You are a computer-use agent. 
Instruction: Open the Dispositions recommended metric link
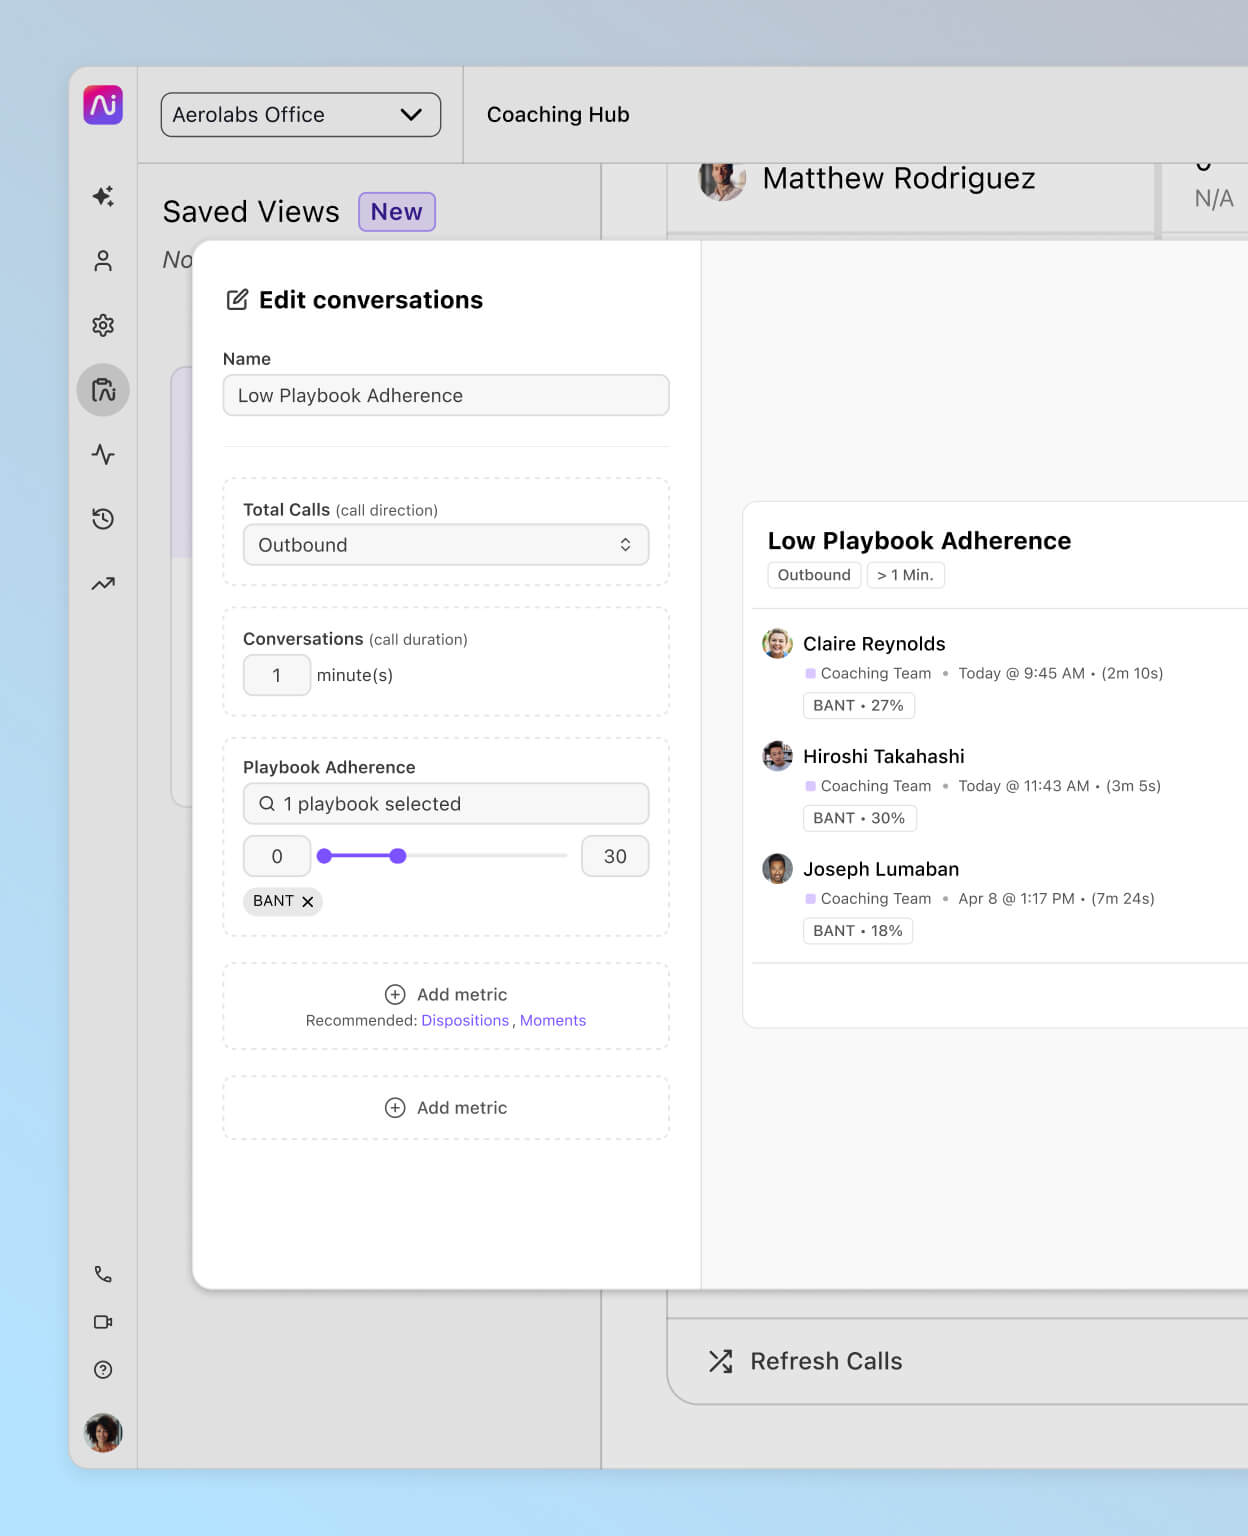click(x=465, y=1020)
